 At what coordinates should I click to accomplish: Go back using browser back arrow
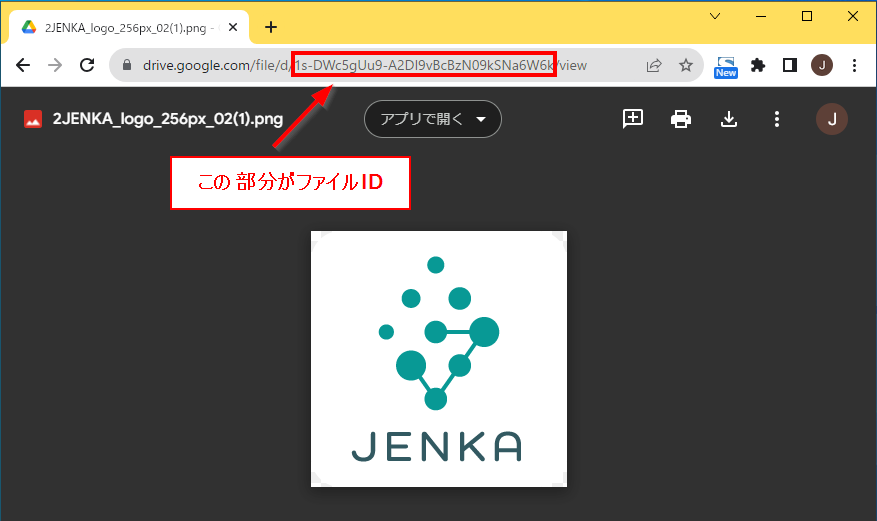click(23, 65)
